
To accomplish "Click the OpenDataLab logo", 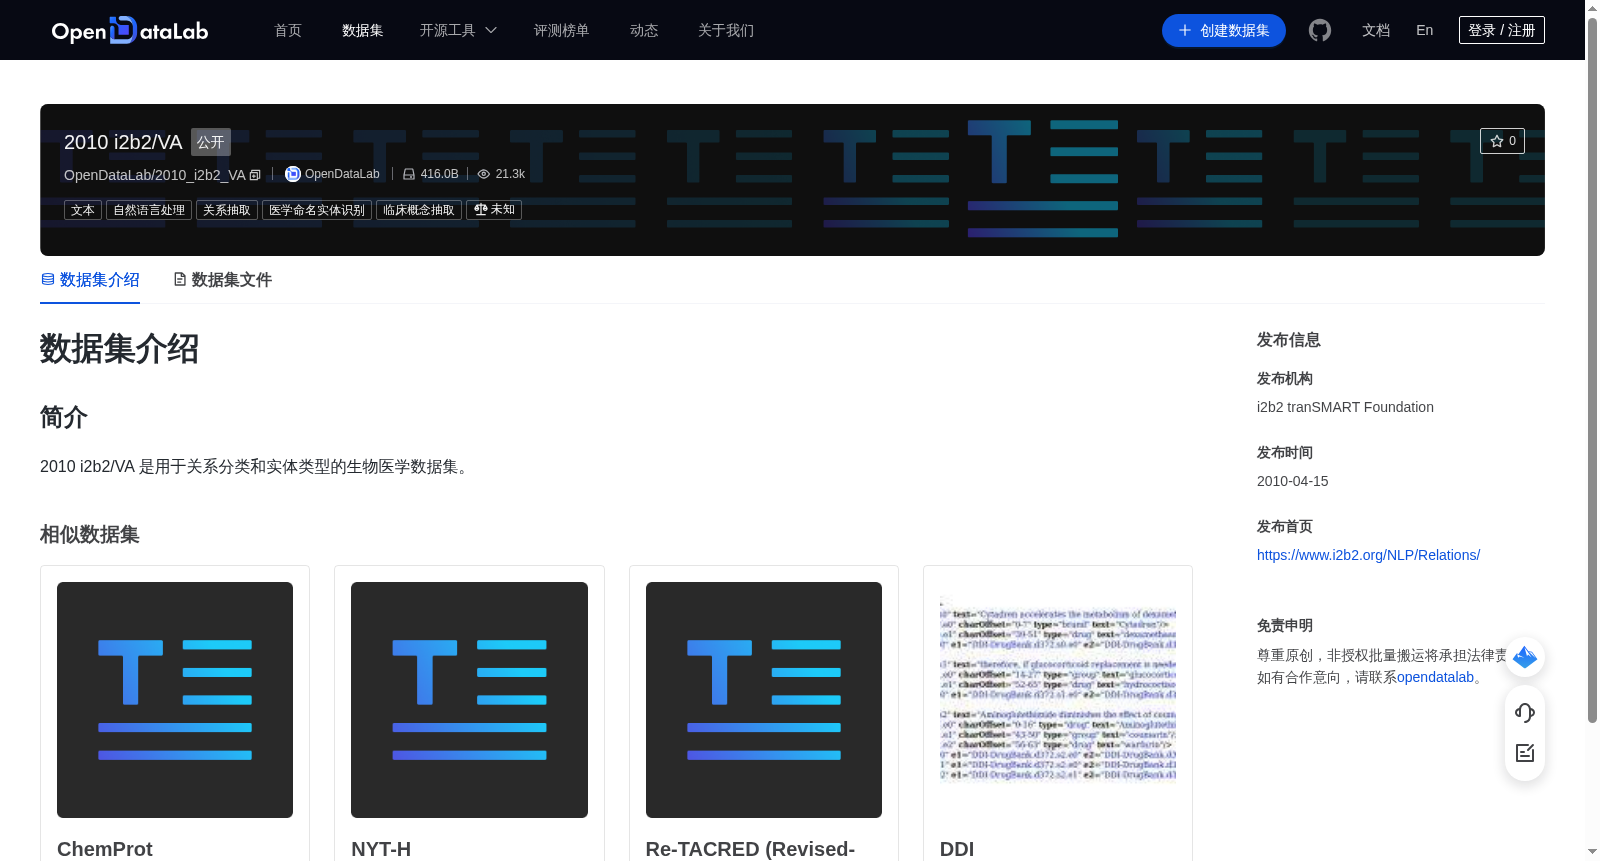I will [130, 31].
